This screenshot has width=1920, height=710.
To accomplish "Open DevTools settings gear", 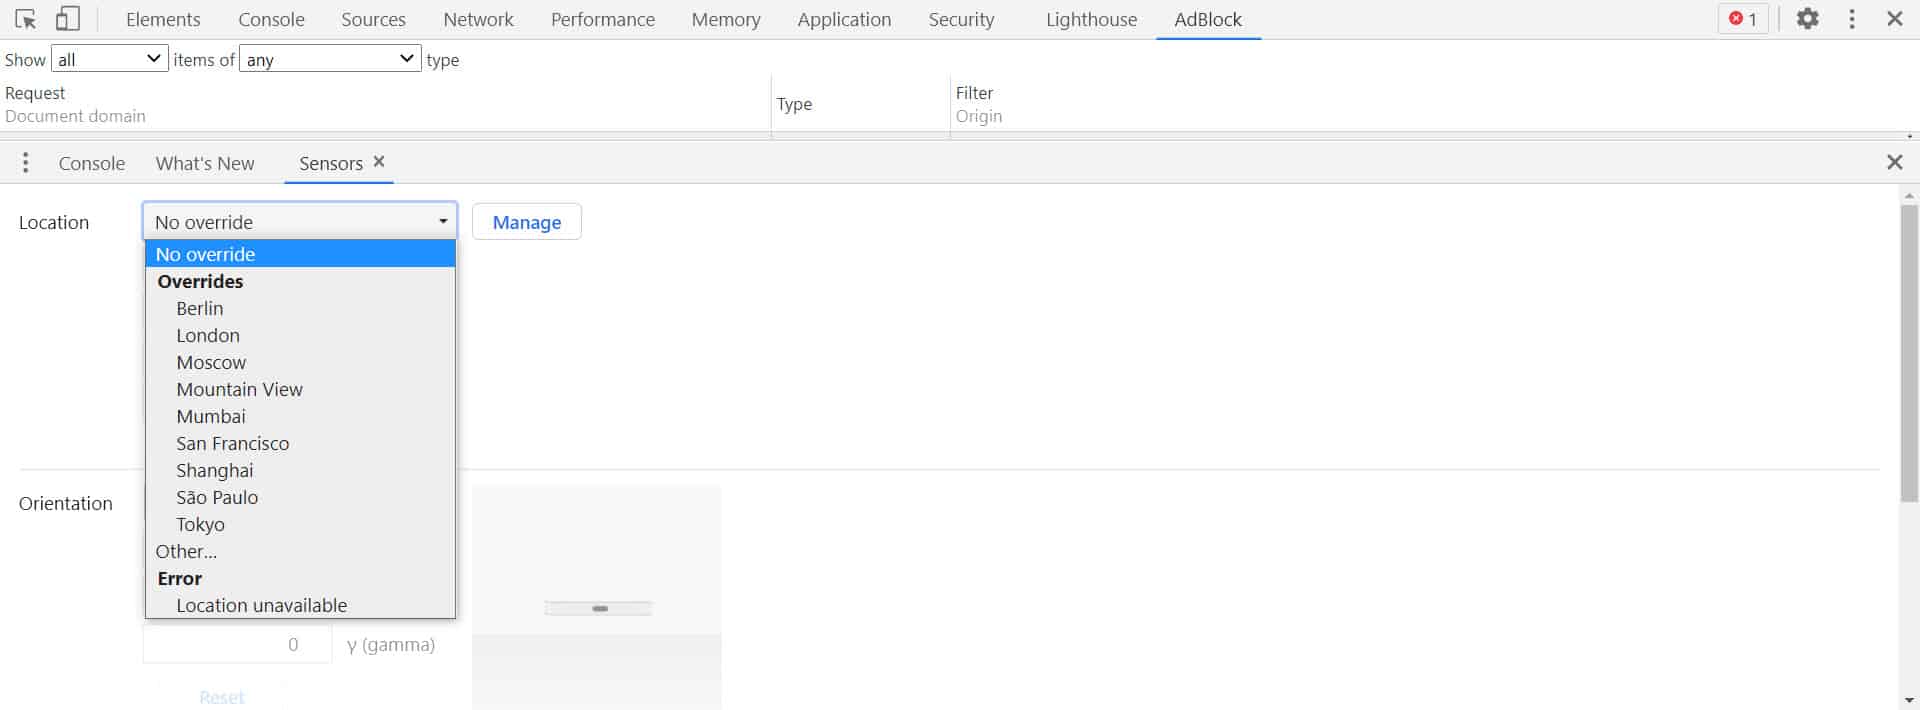I will click(1807, 19).
